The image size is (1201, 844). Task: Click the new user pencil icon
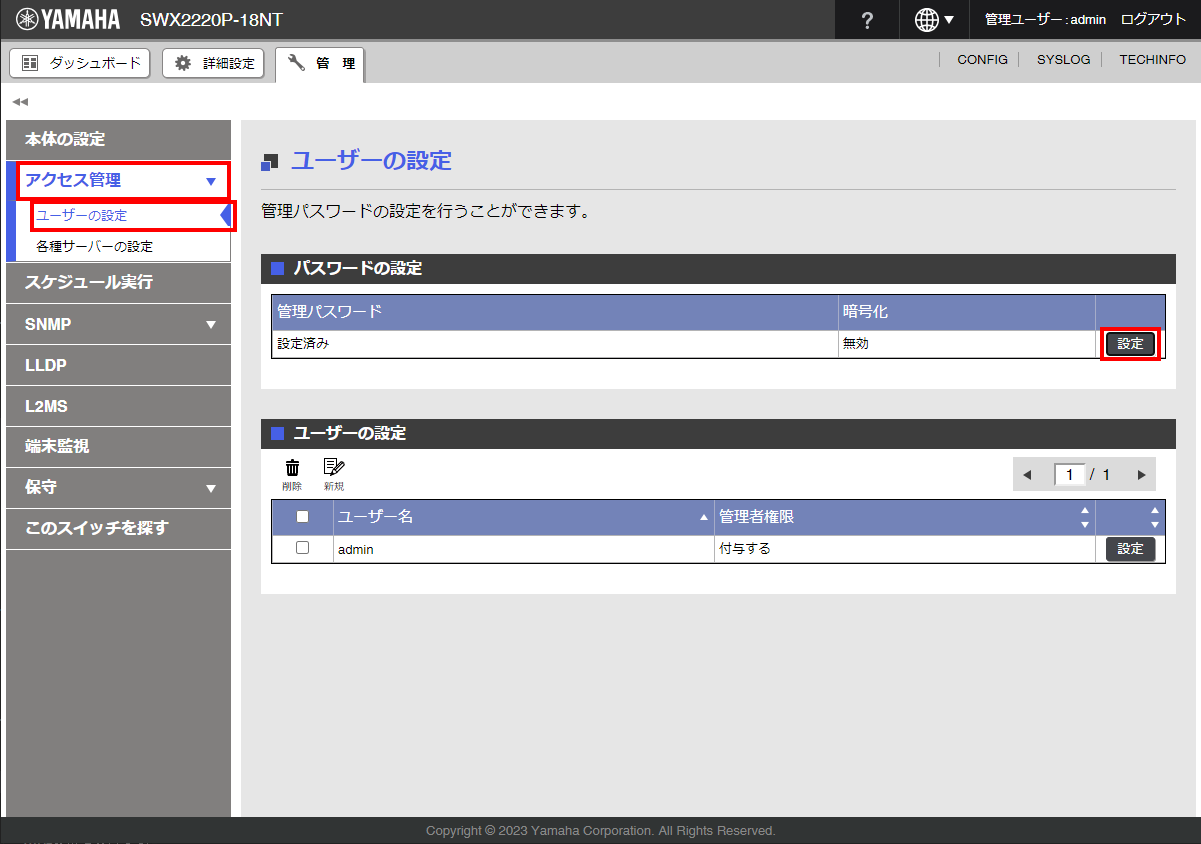click(333, 468)
